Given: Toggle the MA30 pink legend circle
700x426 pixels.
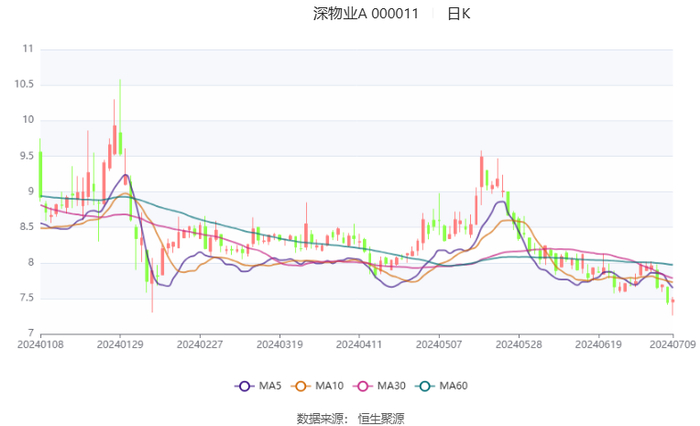Looking at the screenshot, I should coord(363,386).
